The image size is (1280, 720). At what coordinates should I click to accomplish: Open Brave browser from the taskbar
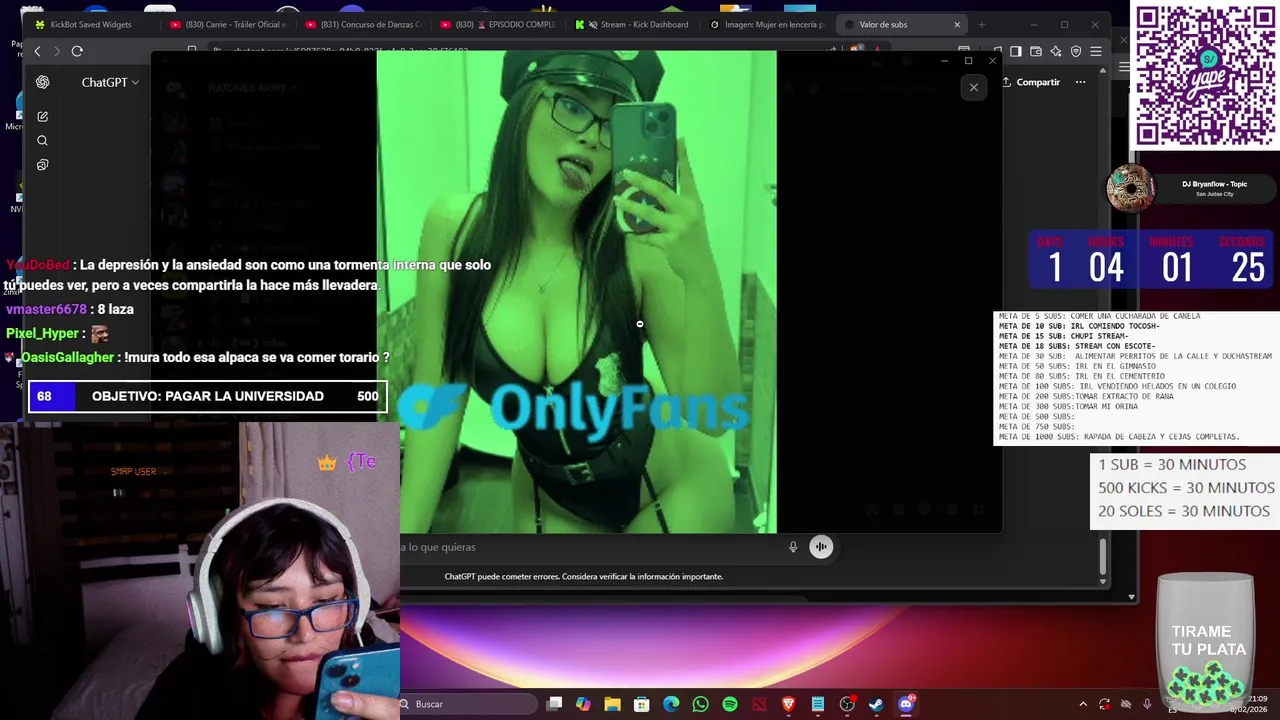788,704
